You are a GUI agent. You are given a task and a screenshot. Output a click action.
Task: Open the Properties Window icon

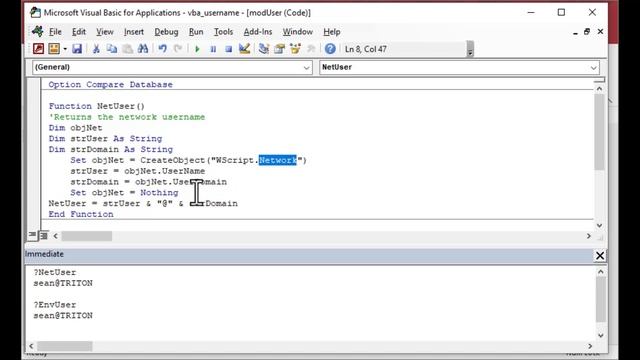280,49
